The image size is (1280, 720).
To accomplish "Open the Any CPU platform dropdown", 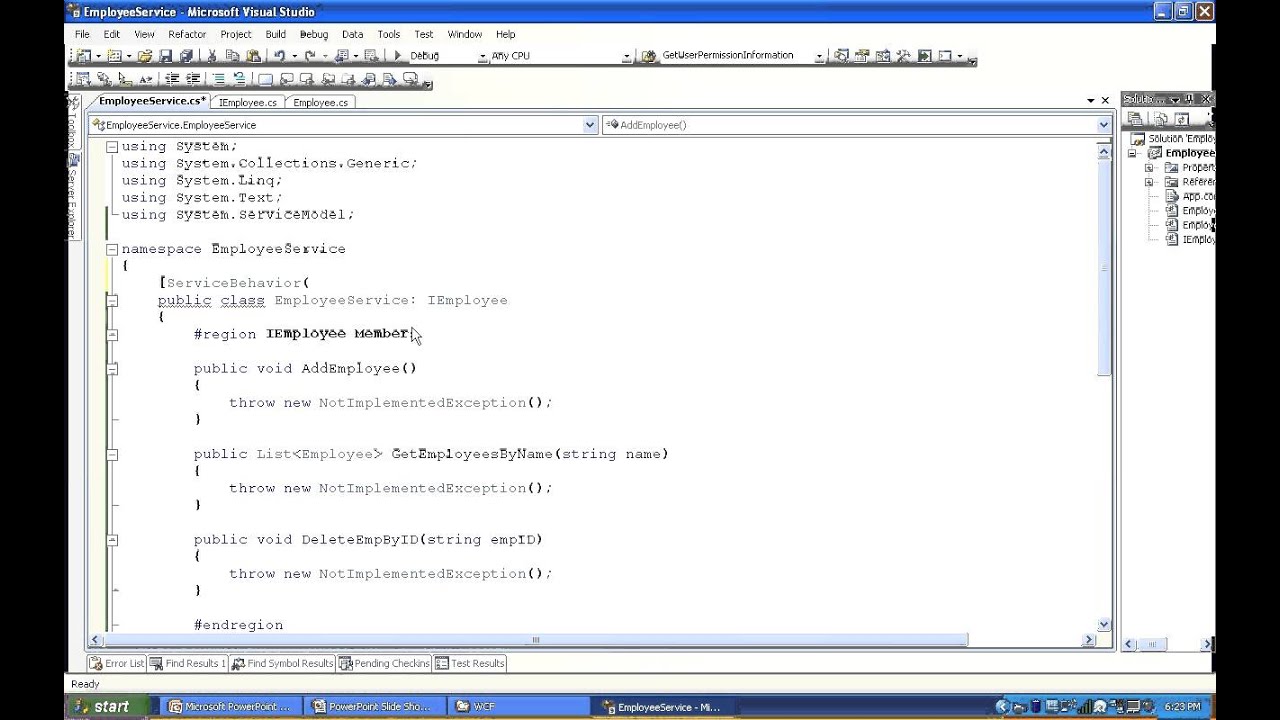I will point(627,57).
